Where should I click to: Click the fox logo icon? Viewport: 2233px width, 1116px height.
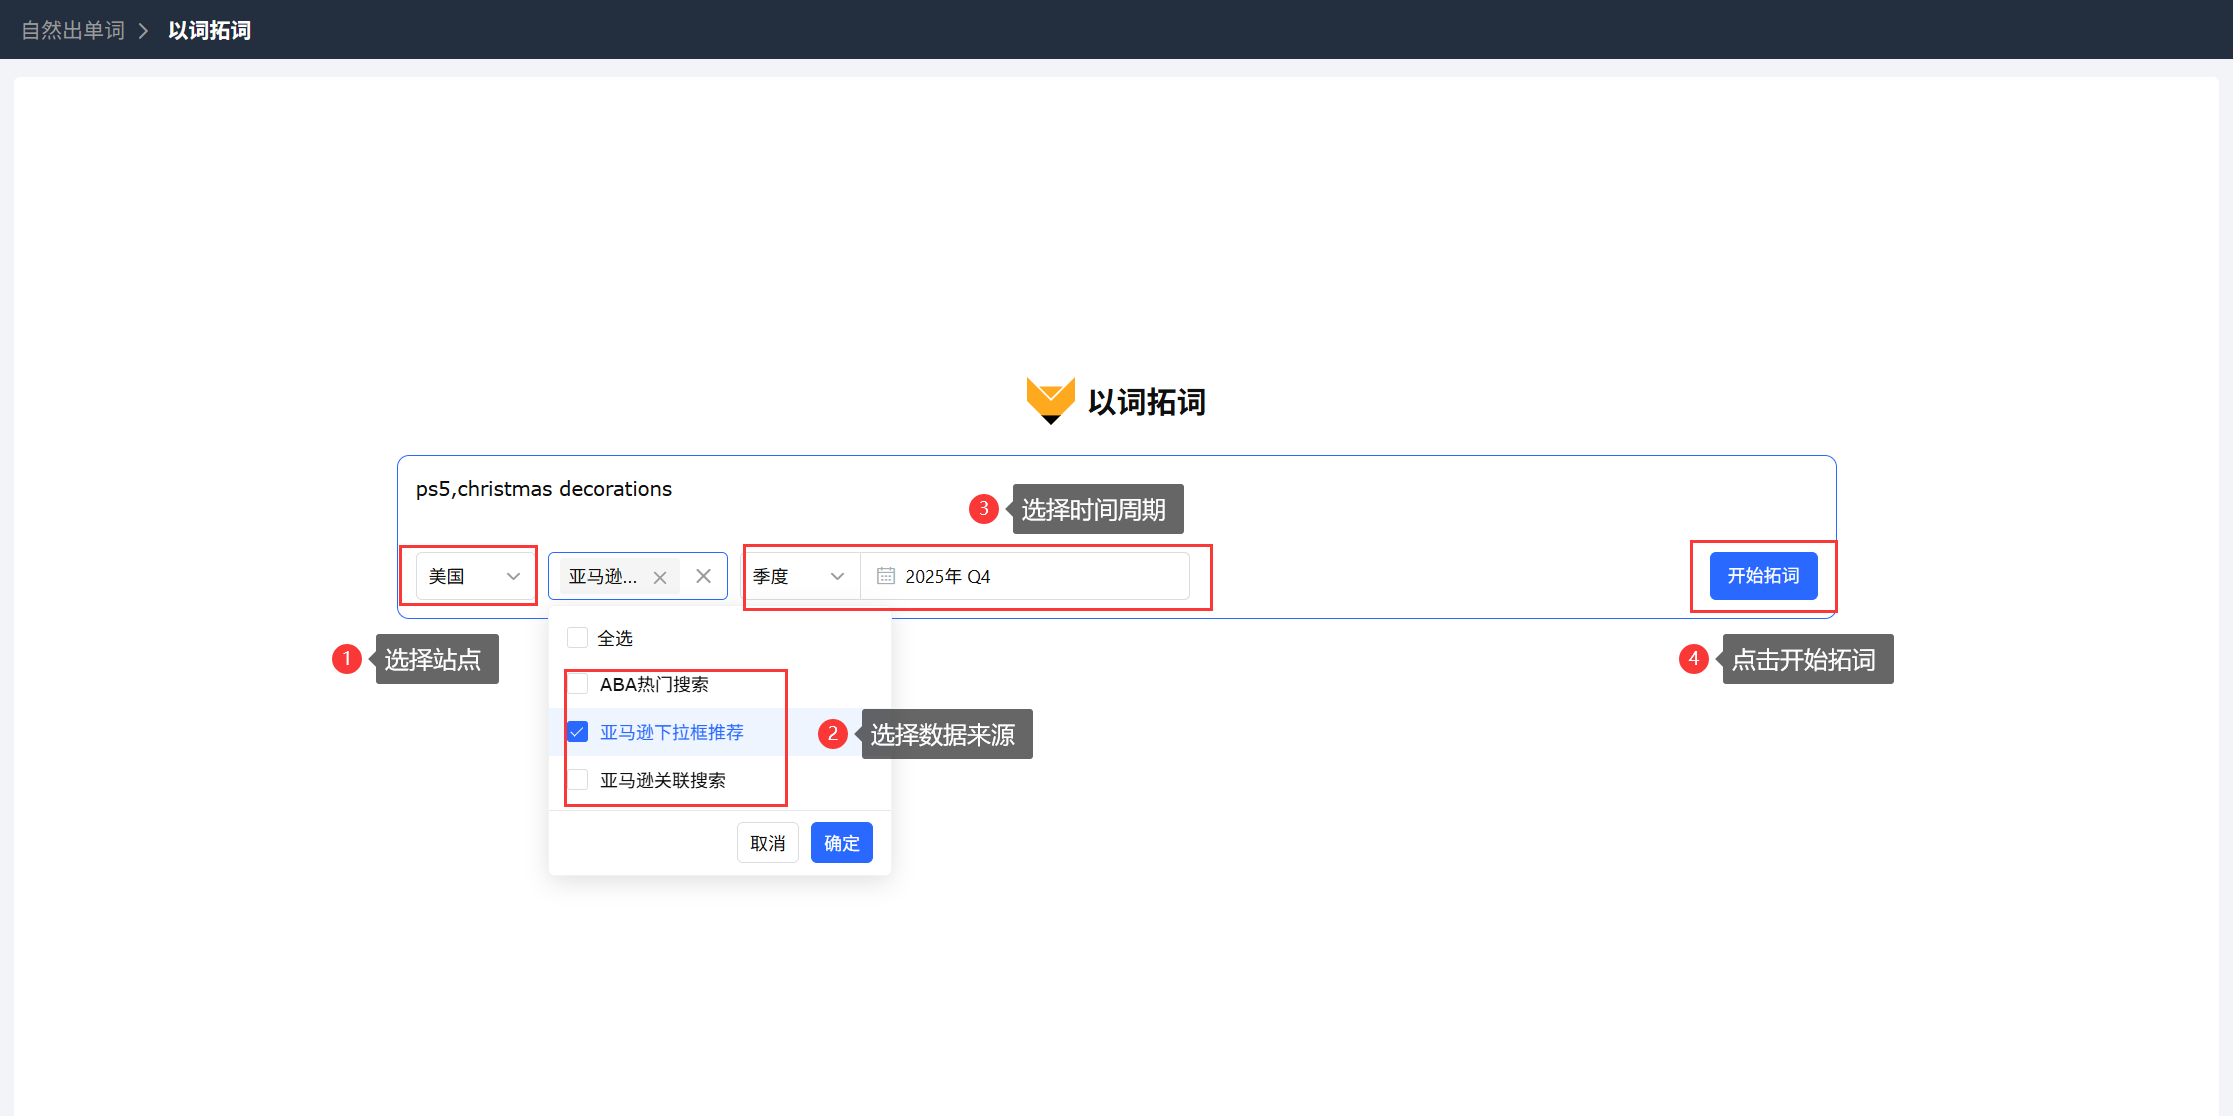[1050, 400]
